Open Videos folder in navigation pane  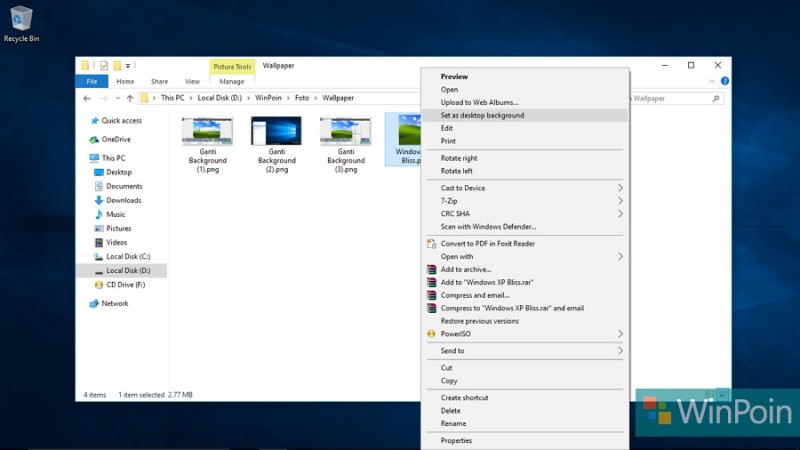point(111,242)
